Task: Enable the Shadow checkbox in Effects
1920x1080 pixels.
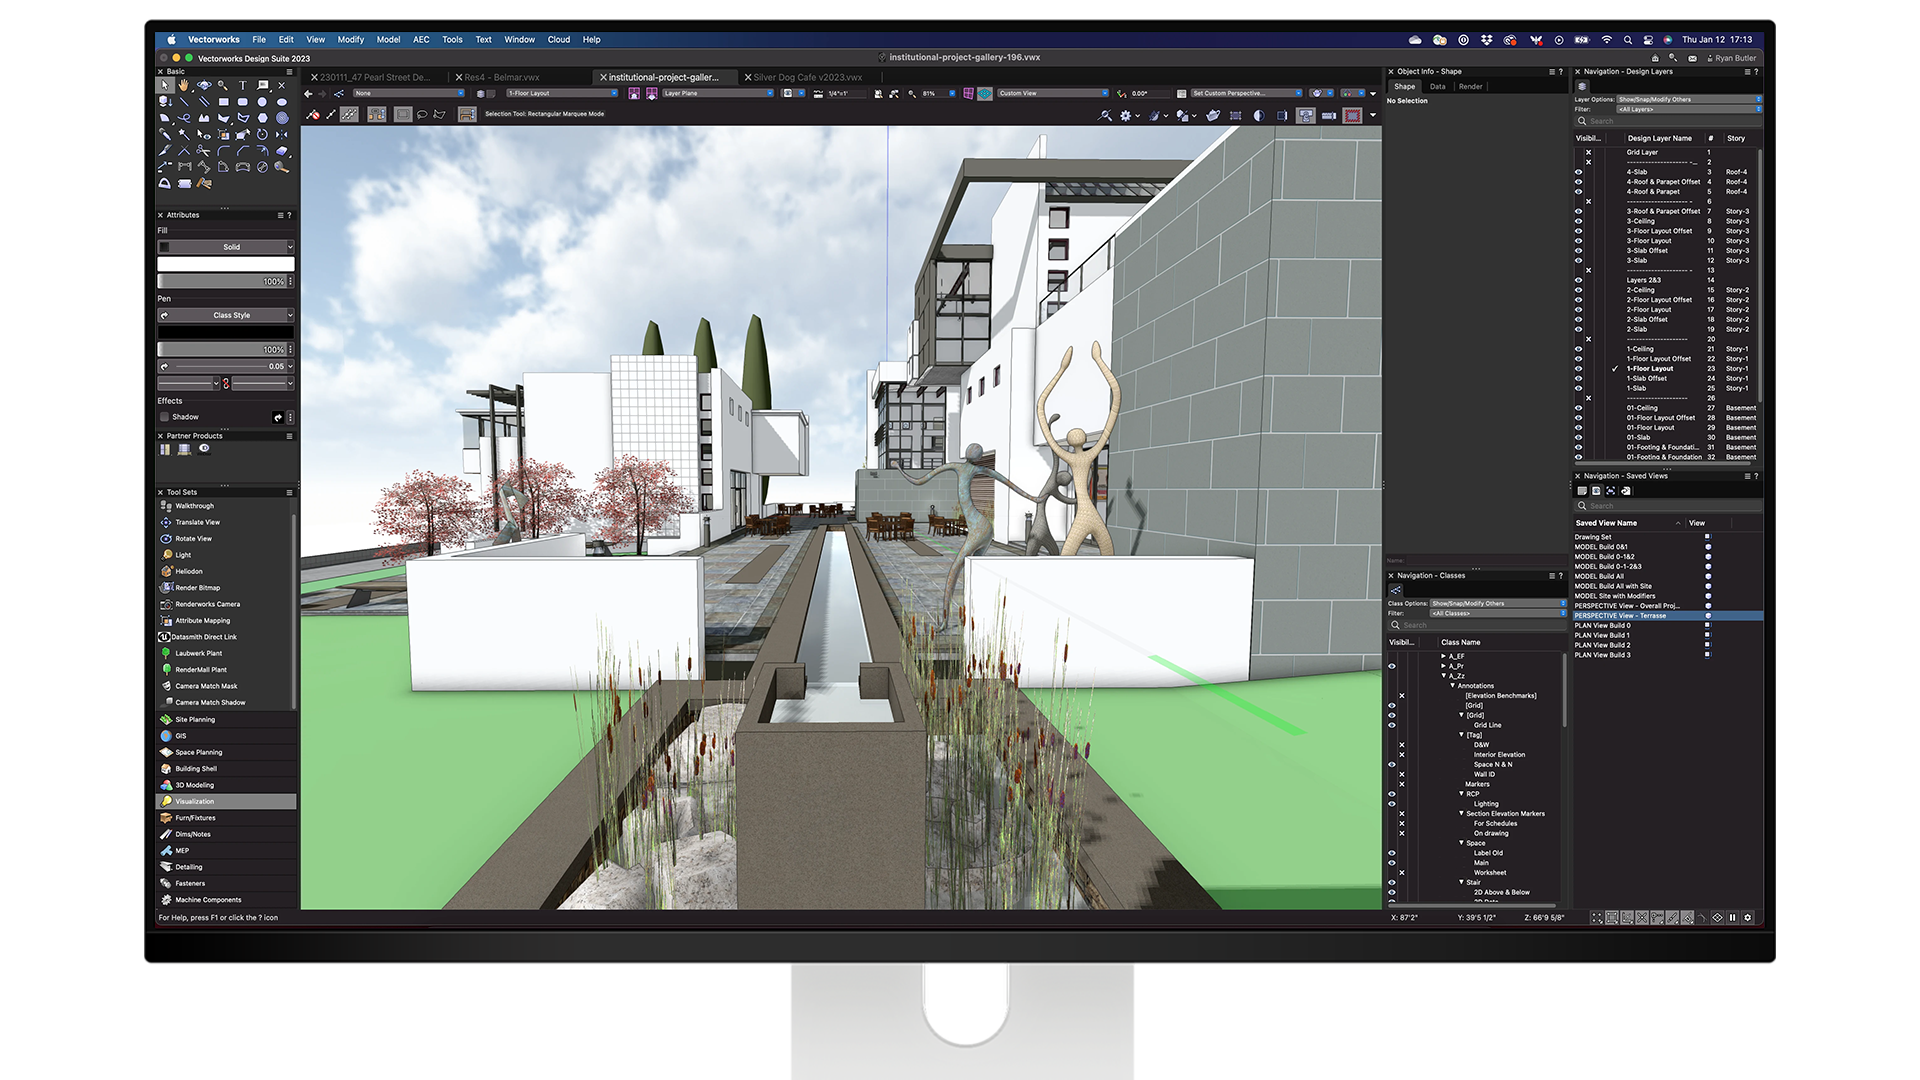Action: point(164,417)
